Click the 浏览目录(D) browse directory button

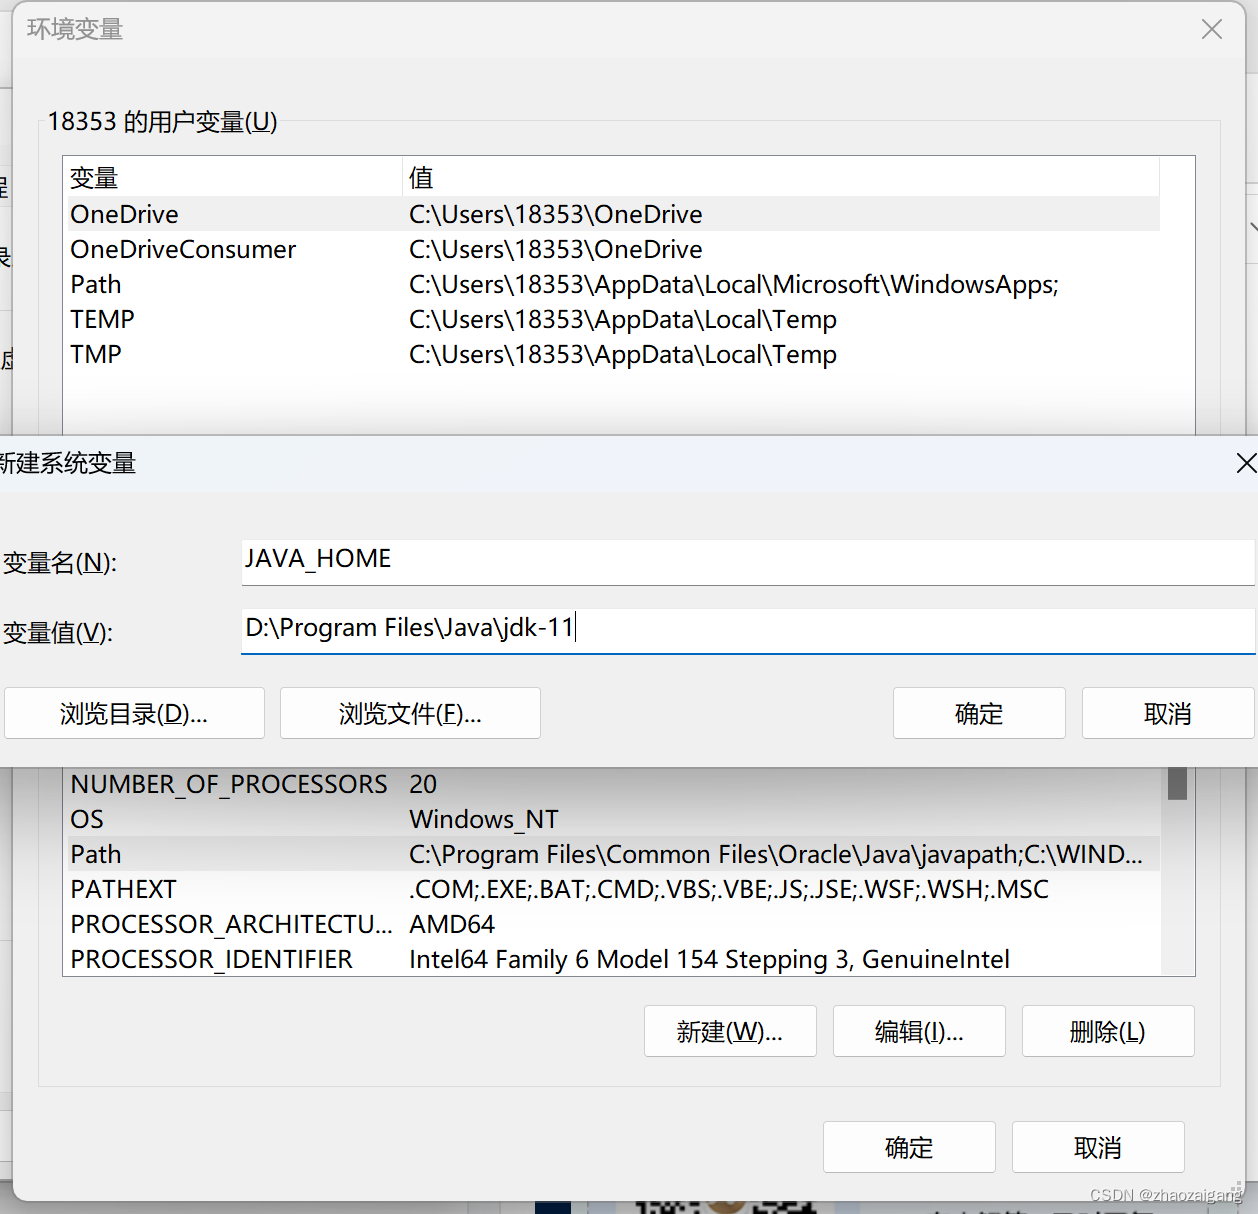[134, 713]
